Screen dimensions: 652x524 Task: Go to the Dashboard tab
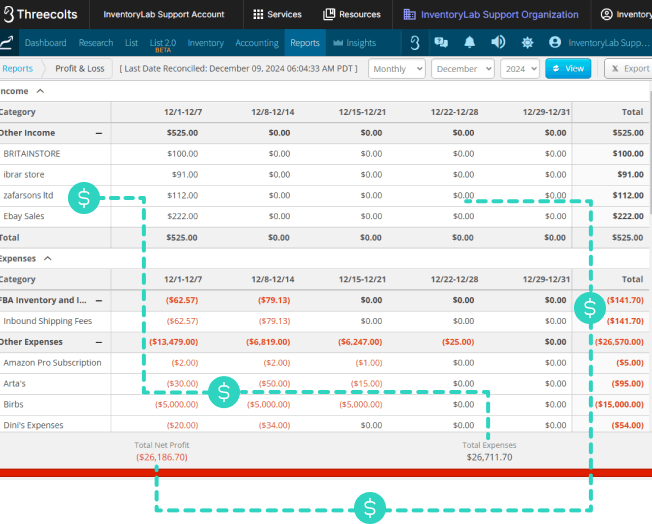(x=45, y=43)
